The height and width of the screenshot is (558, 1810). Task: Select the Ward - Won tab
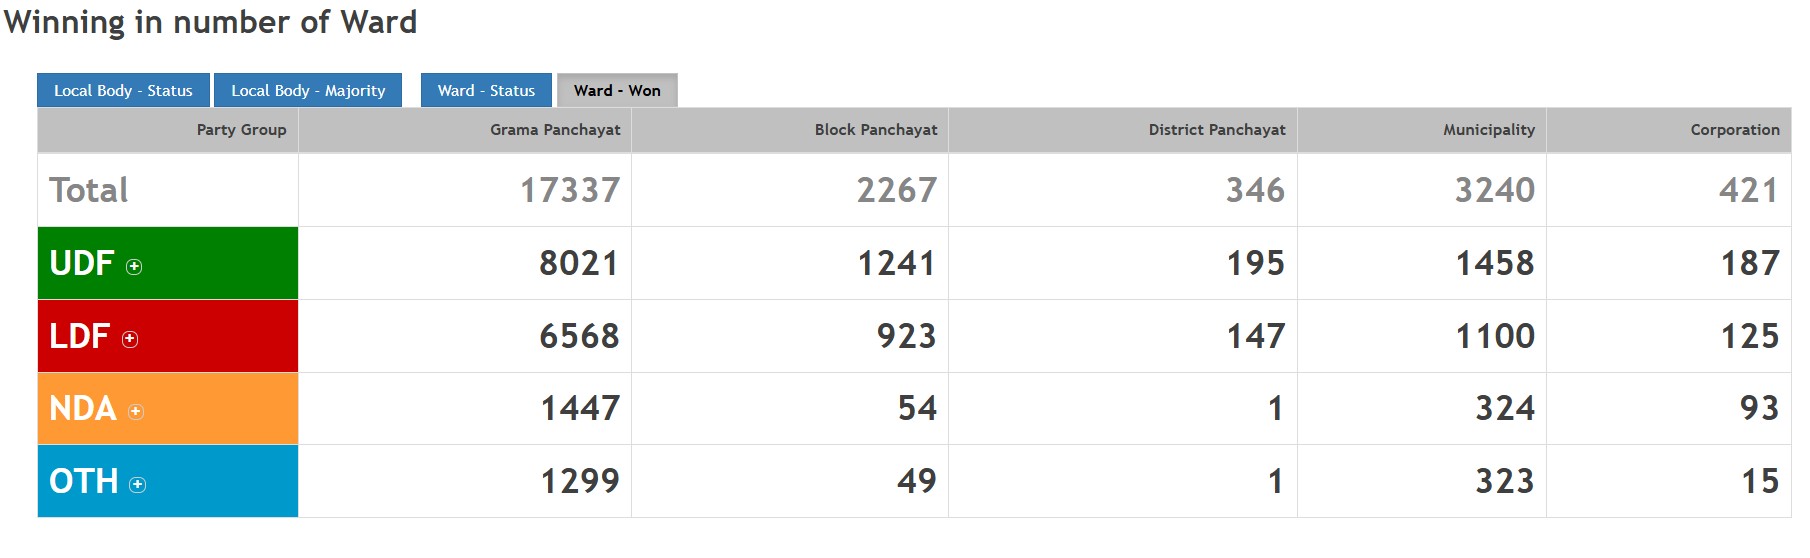(617, 90)
